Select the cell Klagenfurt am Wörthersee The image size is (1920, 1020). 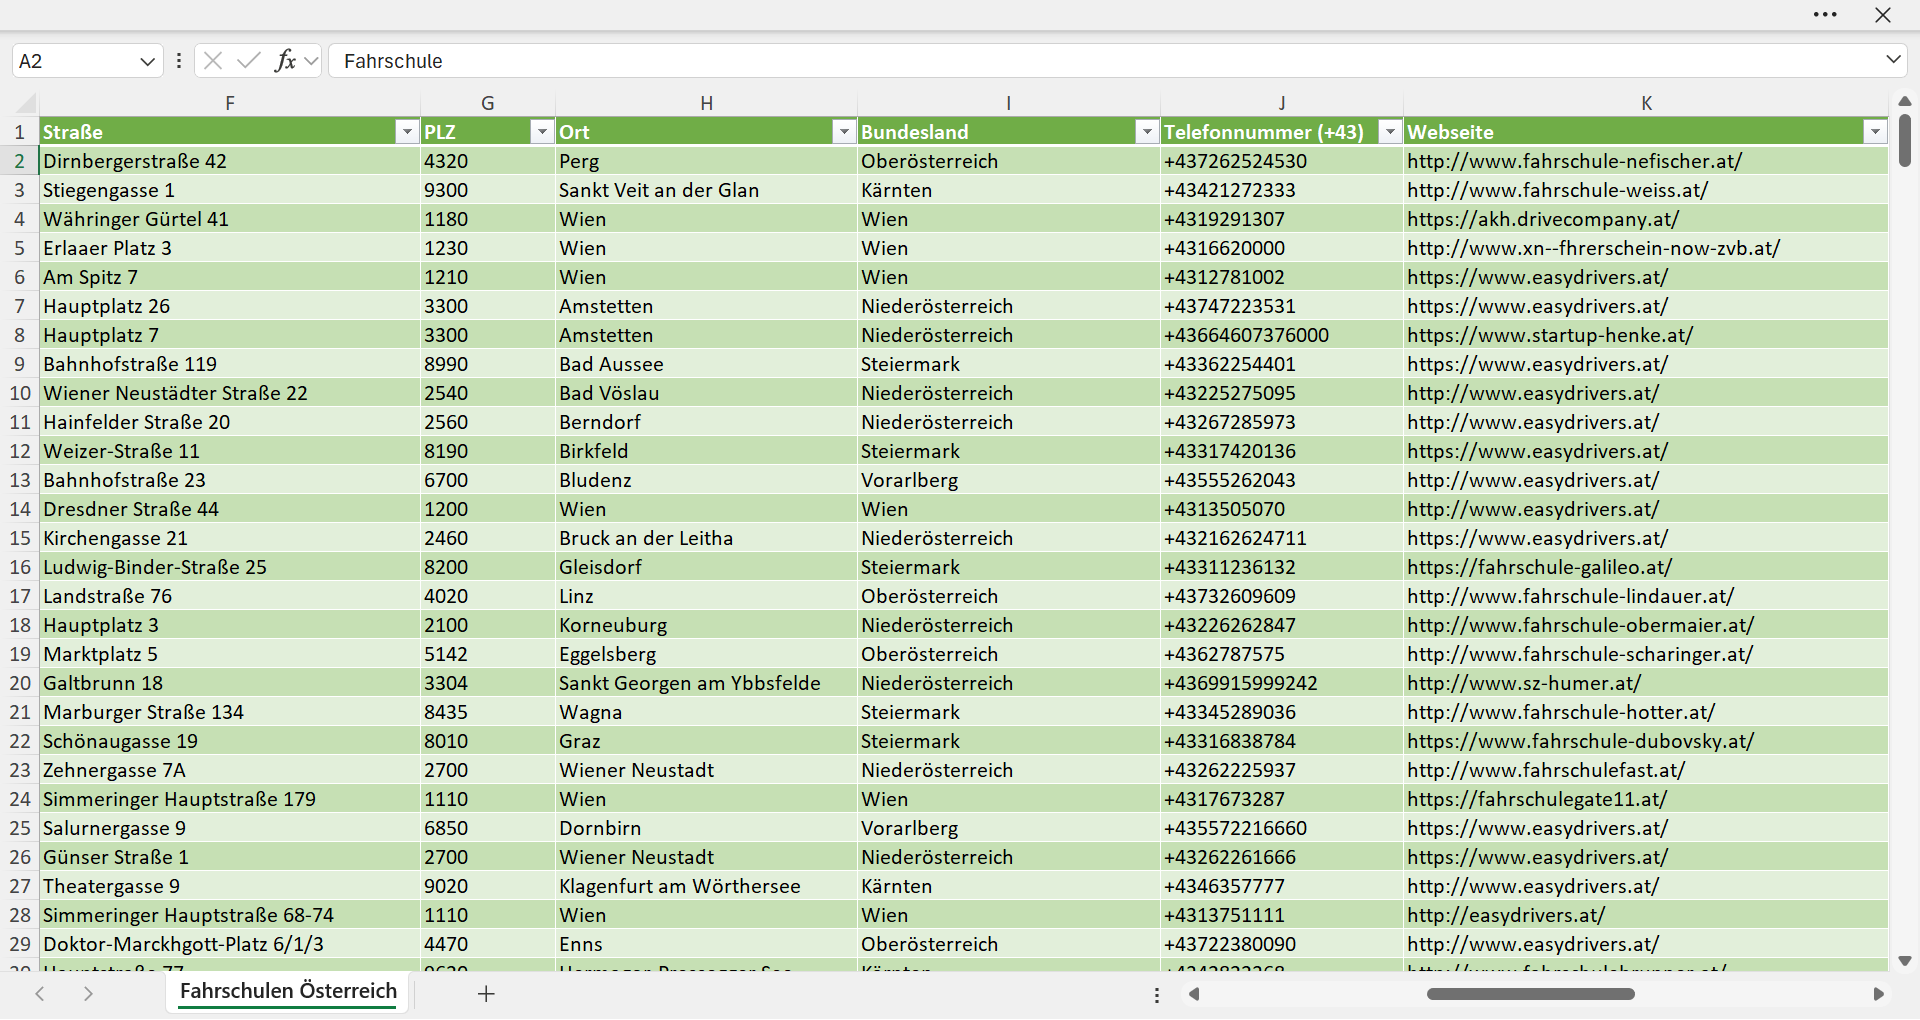[x=706, y=886]
